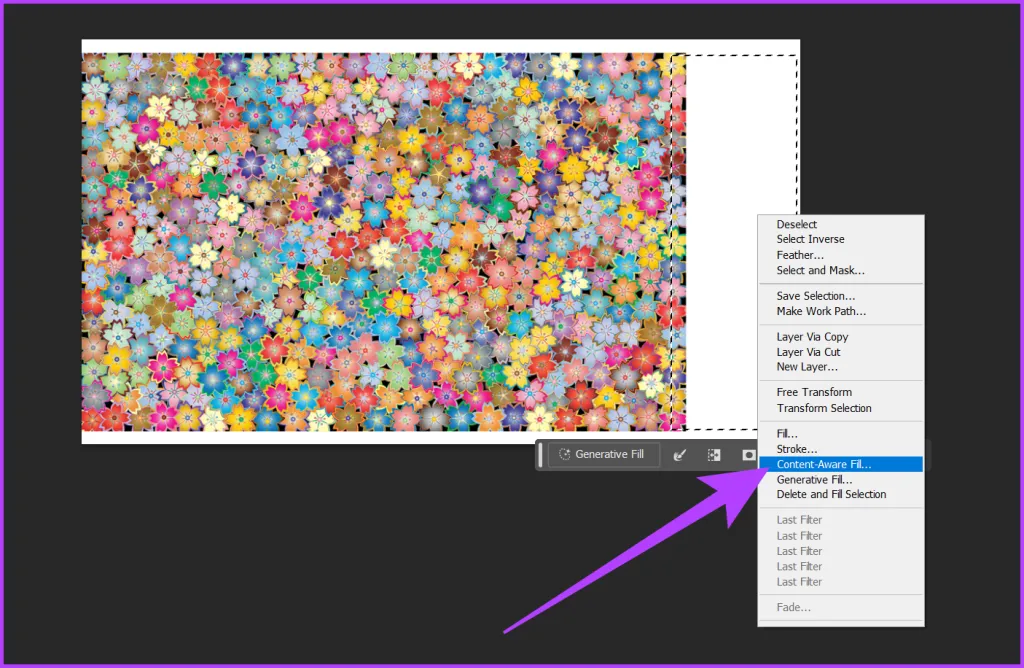Open Select and Mask... from the menu
The width and height of the screenshot is (1024, 668).
point(820,270)
